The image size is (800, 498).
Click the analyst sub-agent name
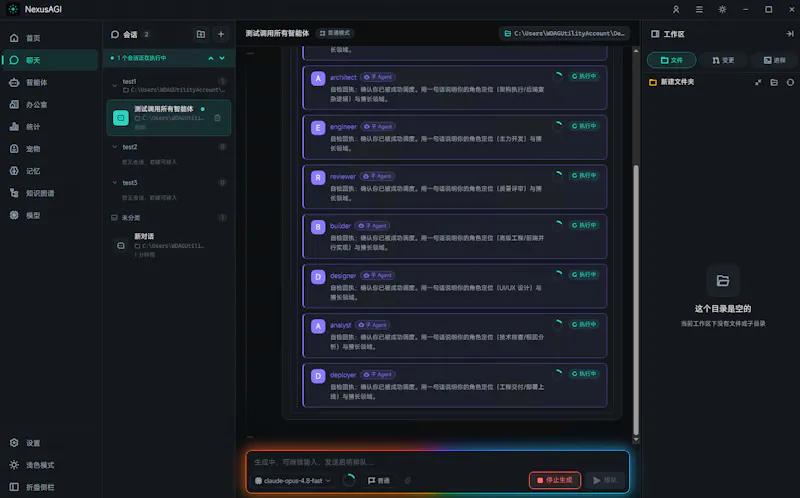(340, 325)
